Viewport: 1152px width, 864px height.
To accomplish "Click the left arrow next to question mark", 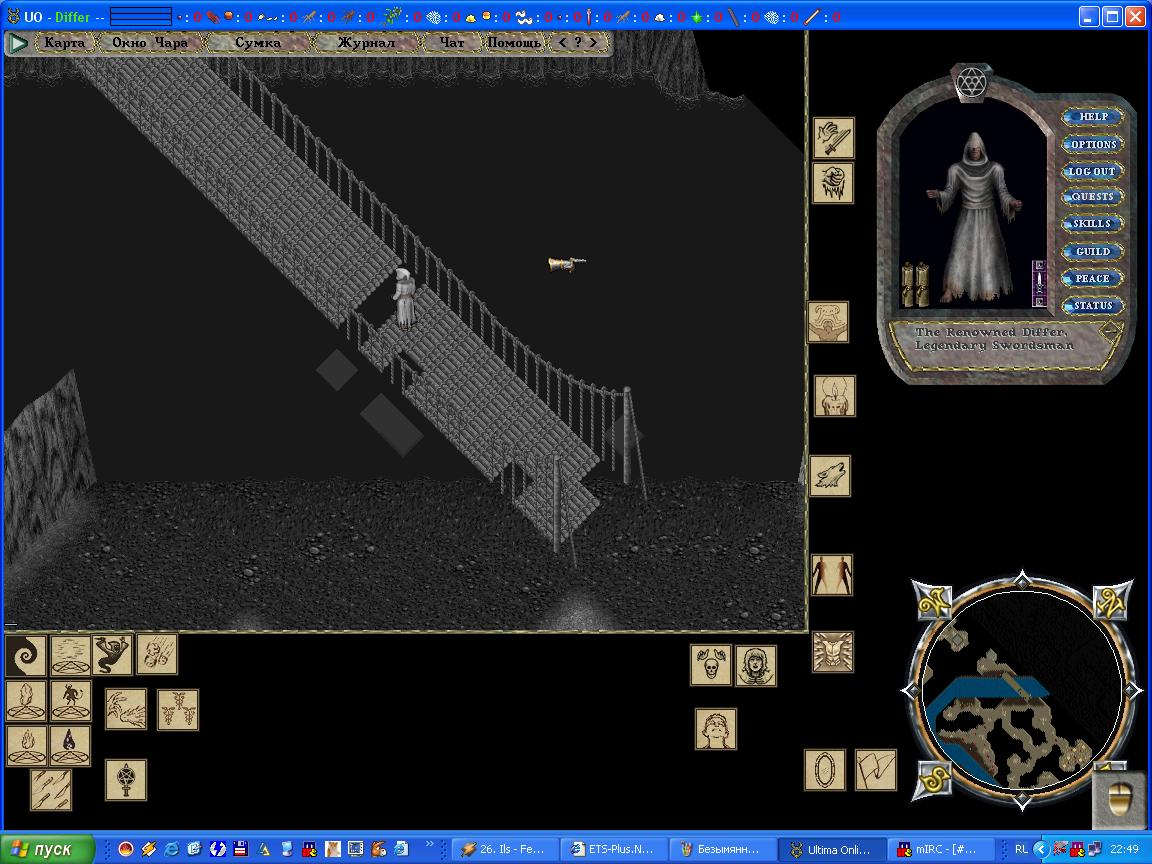I will click(562, 43).
